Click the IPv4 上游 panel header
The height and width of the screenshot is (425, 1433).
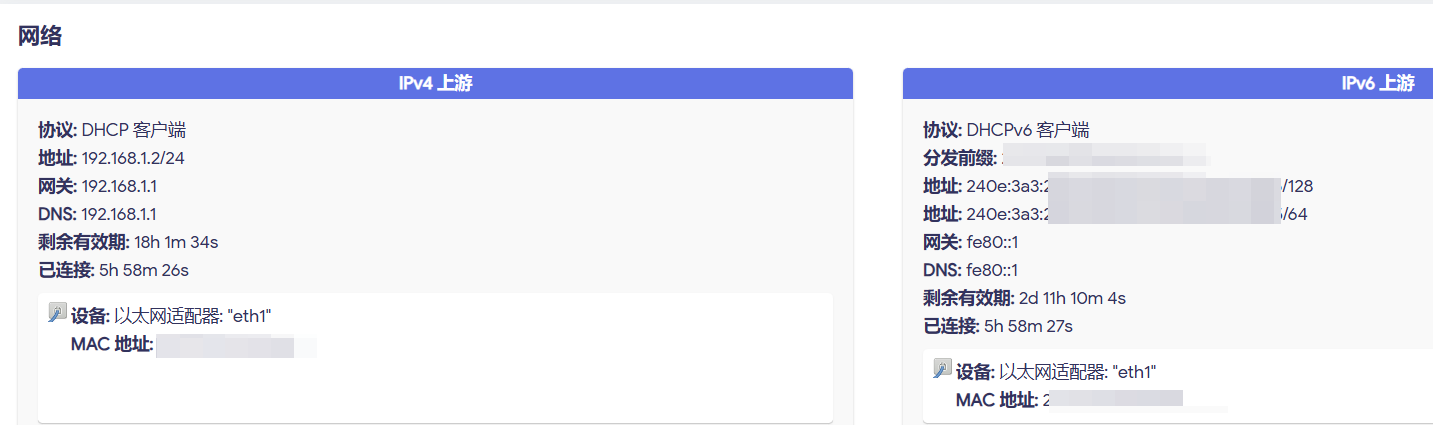pyautogui.click(x=435, y=84)
